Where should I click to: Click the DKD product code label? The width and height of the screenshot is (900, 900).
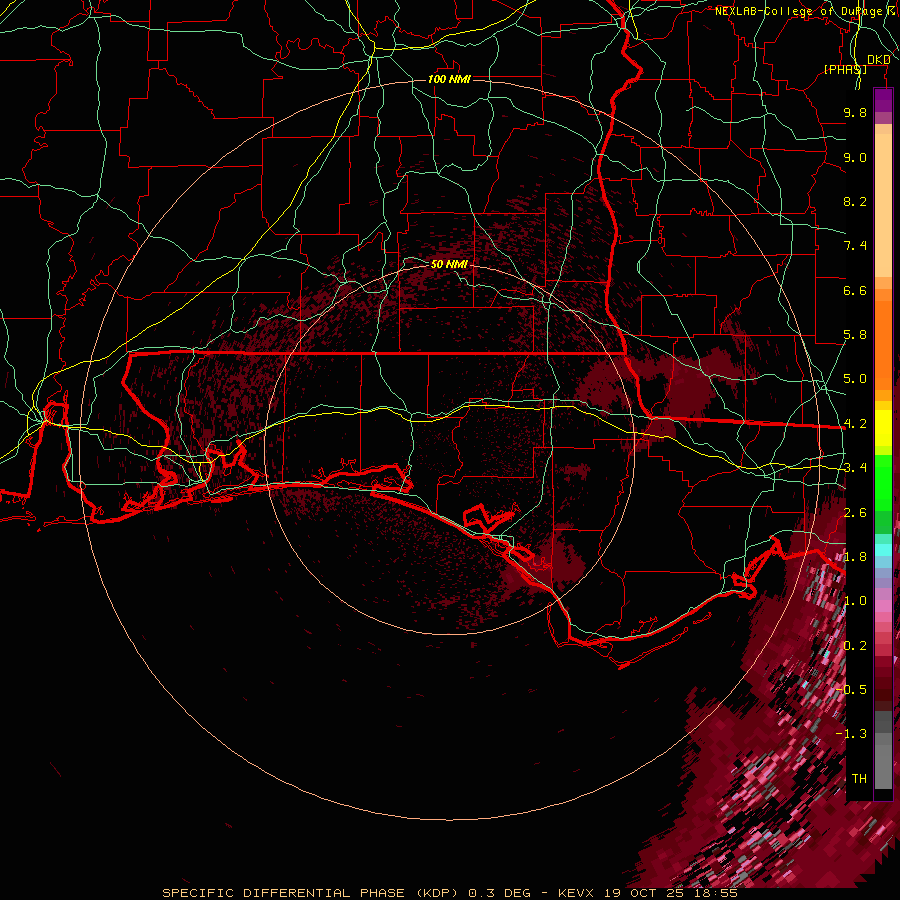point(878,59)
